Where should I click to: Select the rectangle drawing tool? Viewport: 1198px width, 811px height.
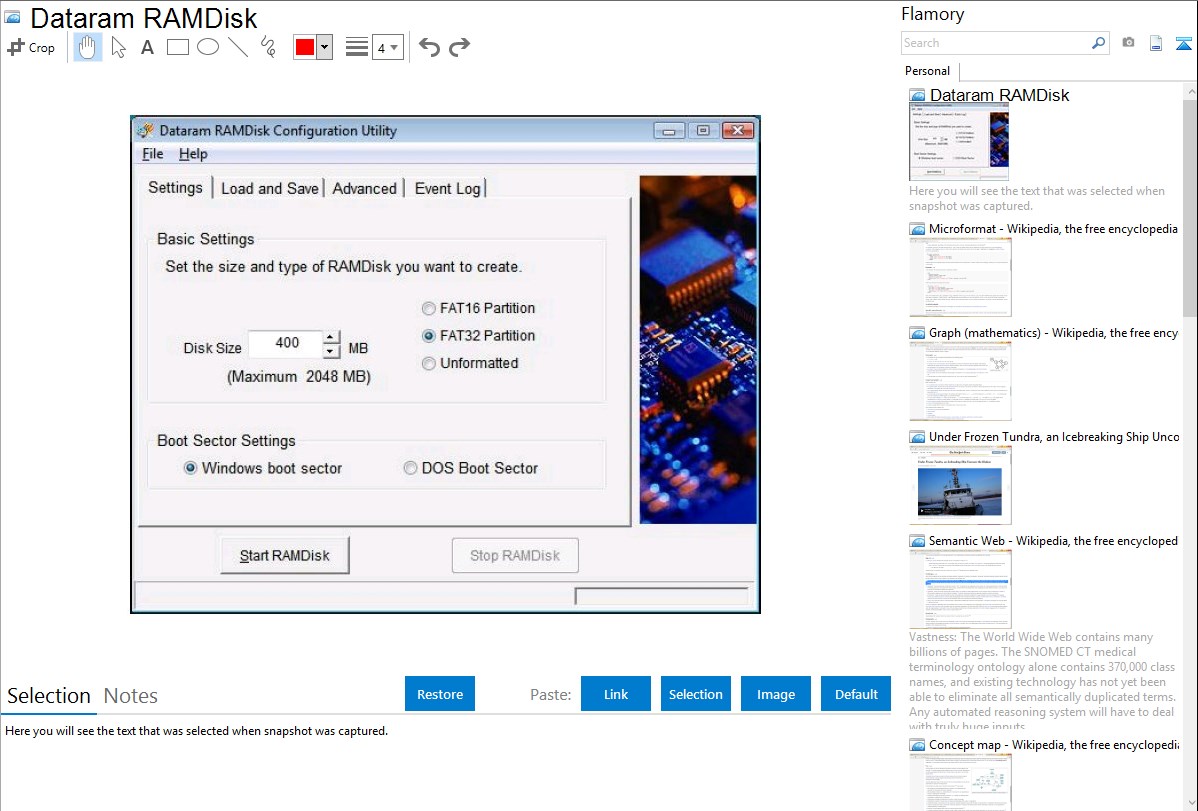[177, 47]
